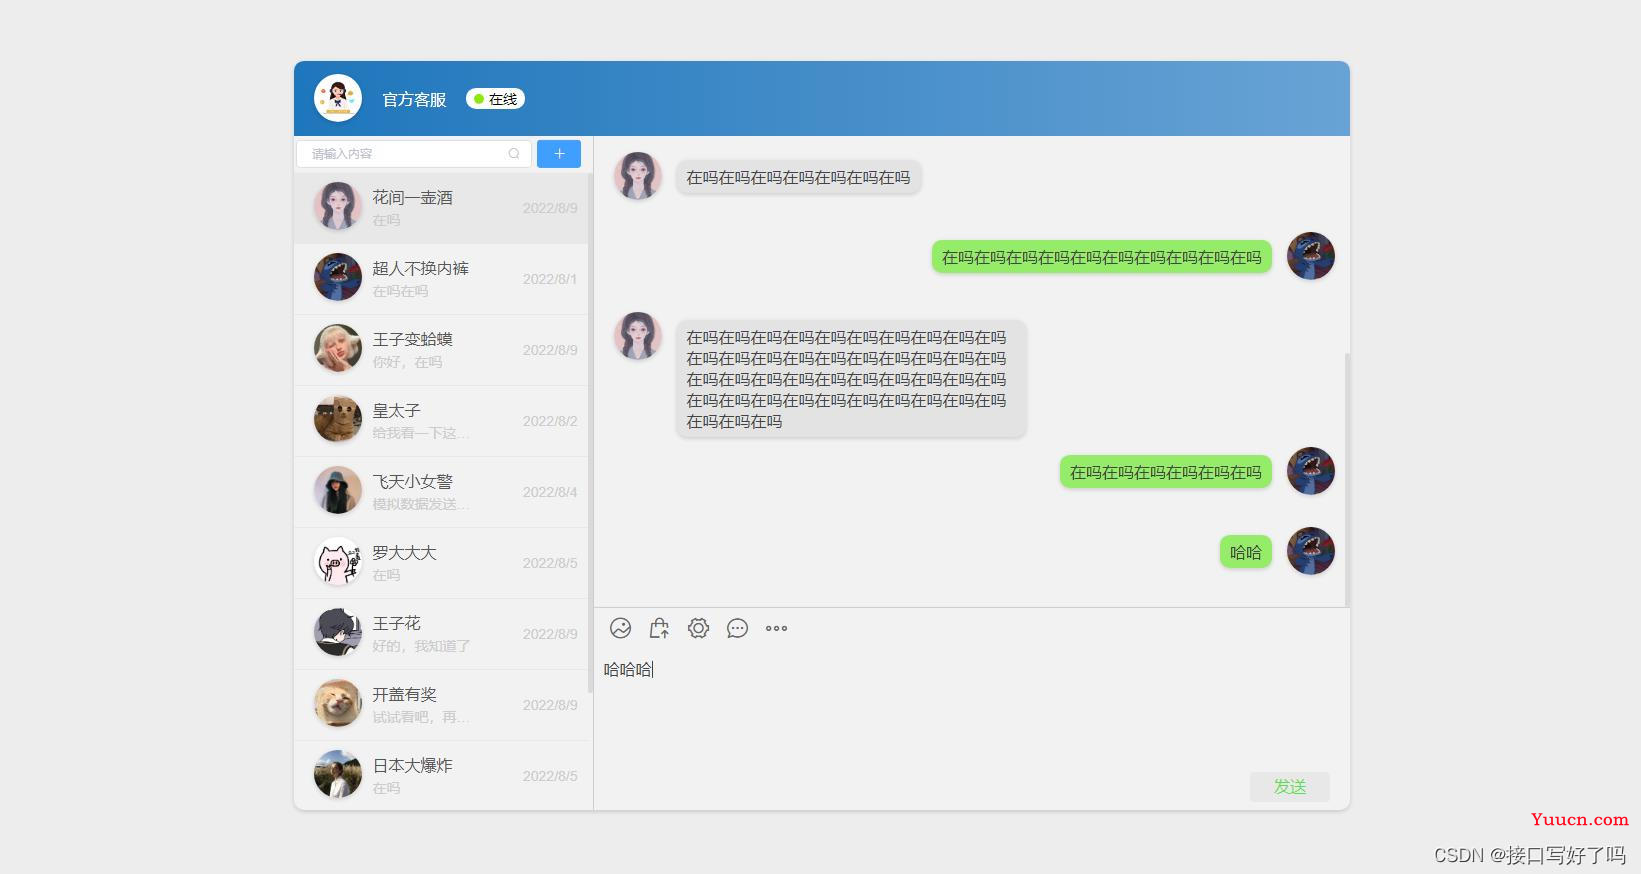This screenshot has width=1641, height=874.
Task: Open the chat with 超人不换内裤
Action: click(x=441, y=279)
